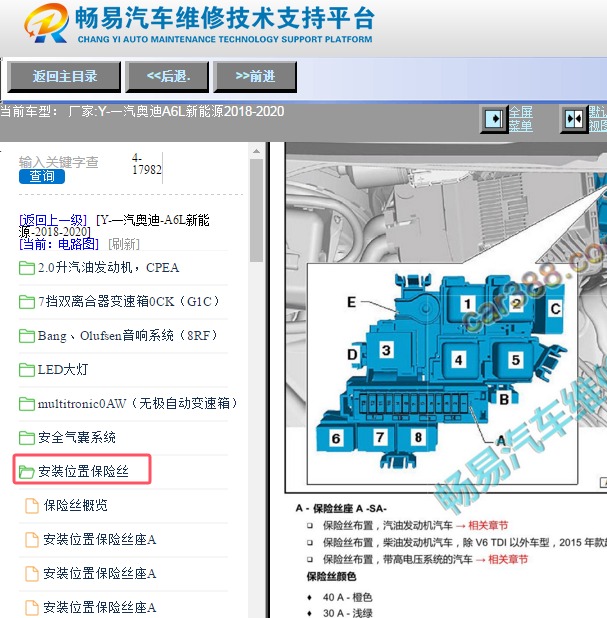Open the 返回上一级 link
The width and height of the screenshot is (607, 618).
(52, 220)
